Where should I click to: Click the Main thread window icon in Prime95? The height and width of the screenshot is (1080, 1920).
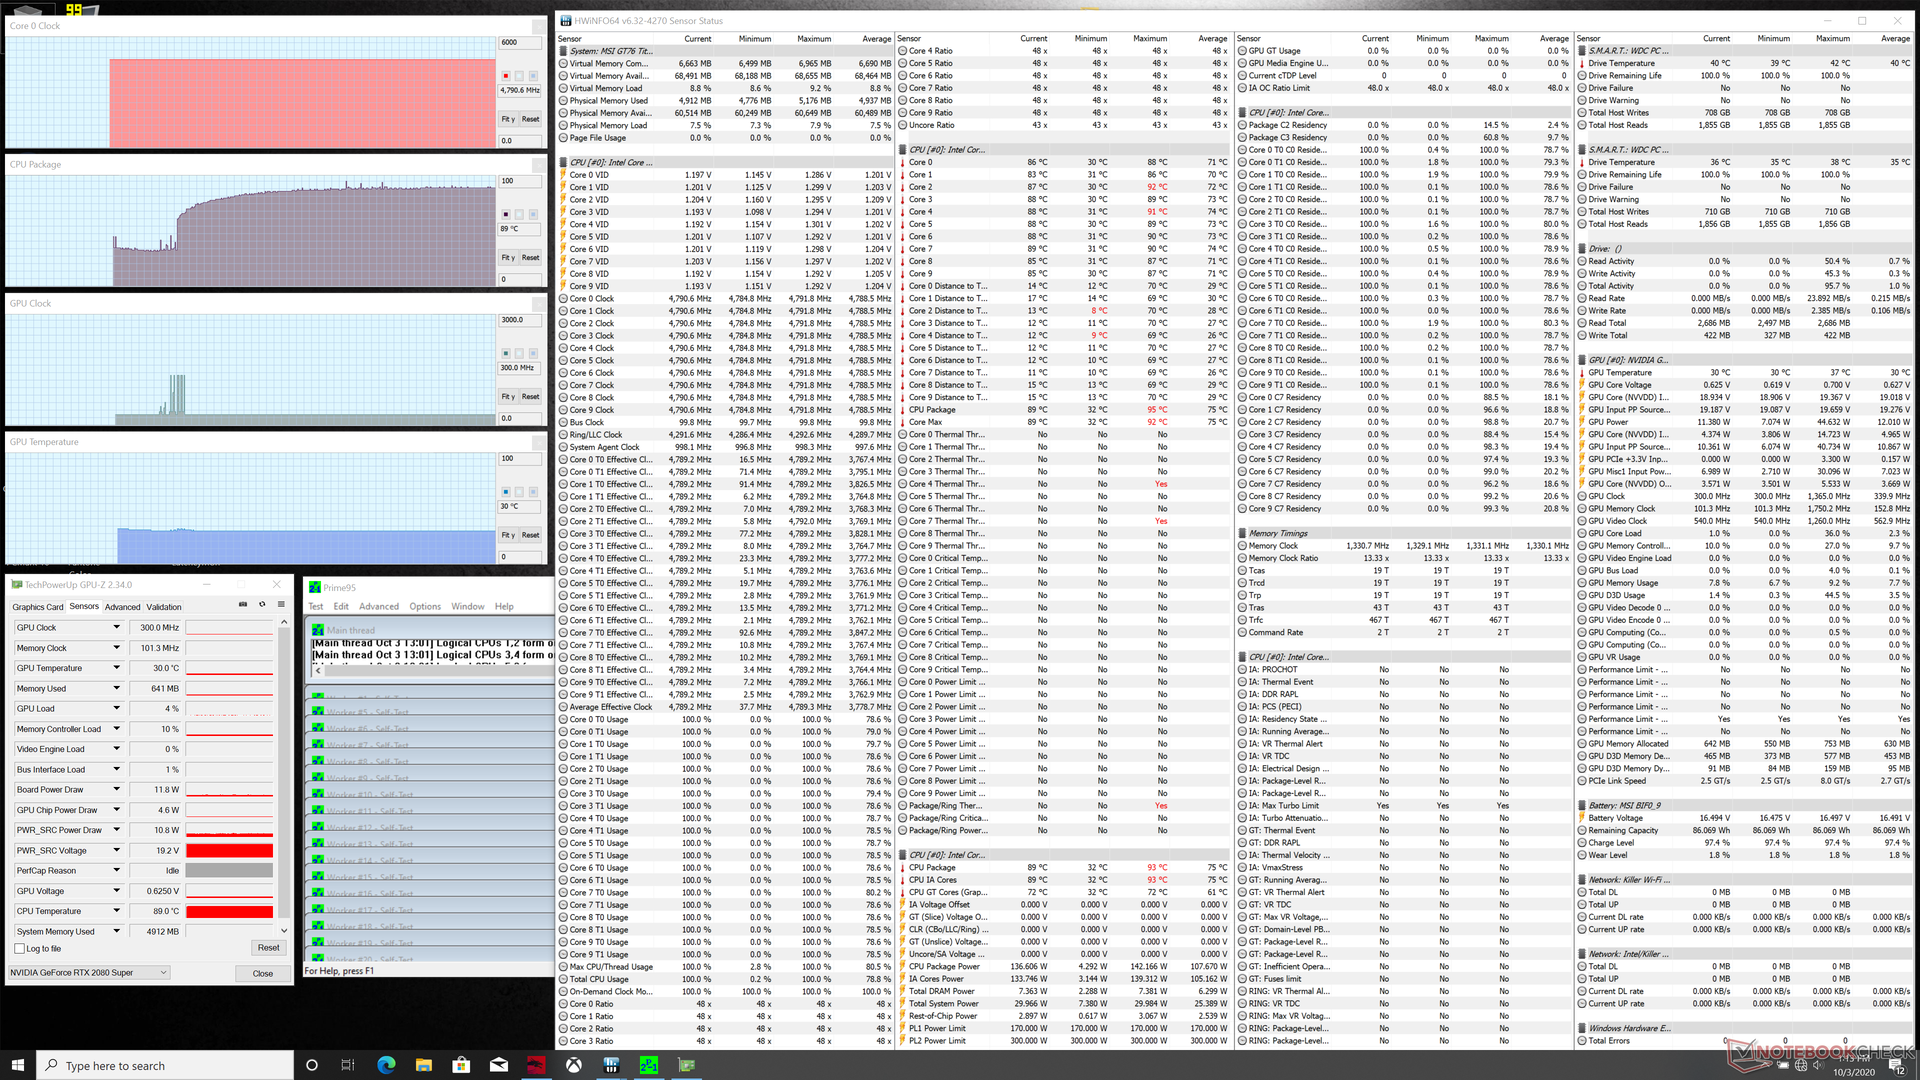[x=318, y=630]
